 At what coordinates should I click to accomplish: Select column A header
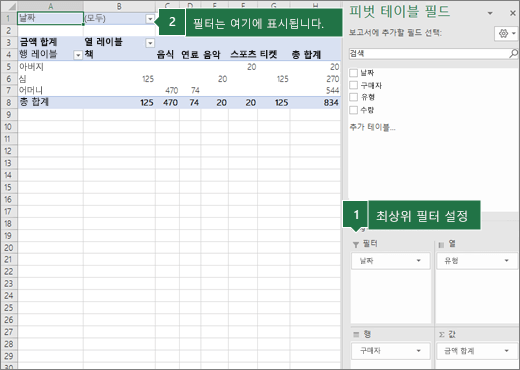point(50,6)
